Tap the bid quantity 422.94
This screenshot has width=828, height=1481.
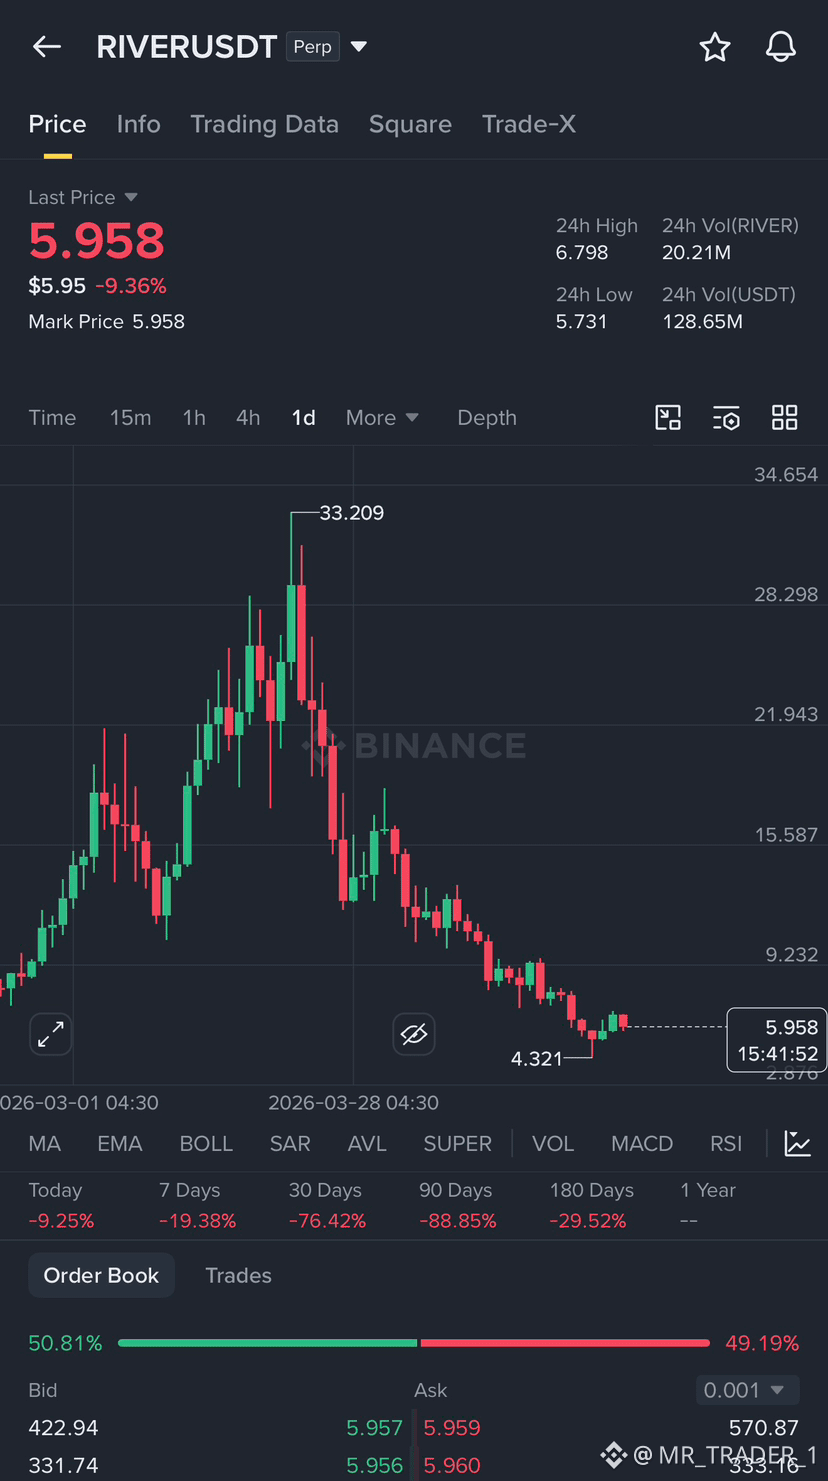click(63, 1428)
